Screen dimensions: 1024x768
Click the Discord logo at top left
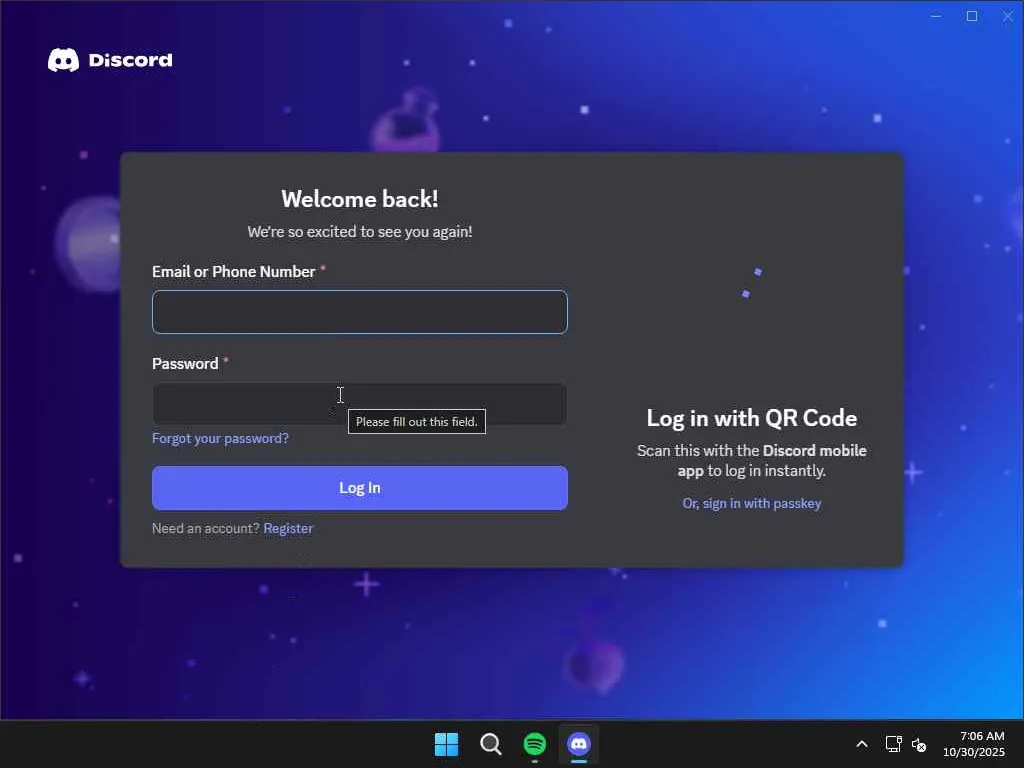click(110, 60)
